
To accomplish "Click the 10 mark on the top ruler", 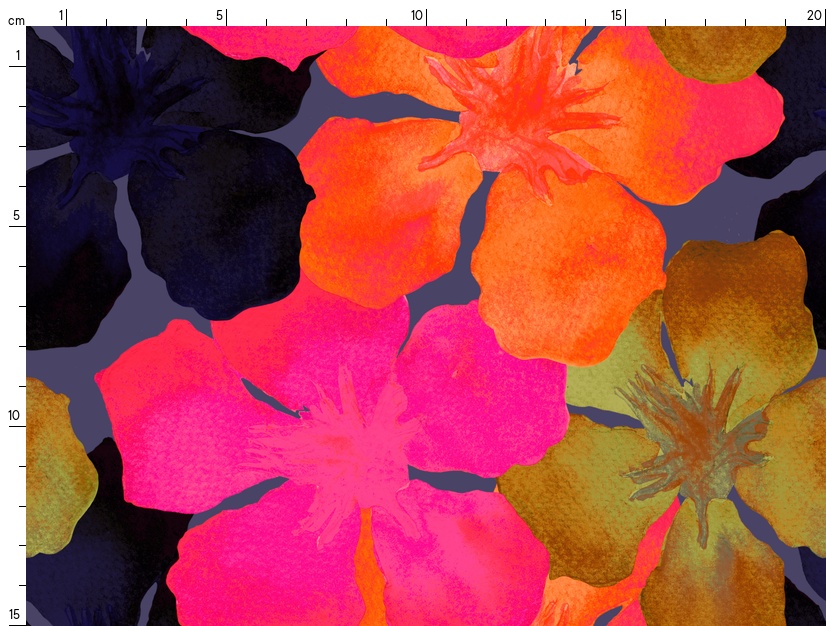I will click(x=417, y=16).
